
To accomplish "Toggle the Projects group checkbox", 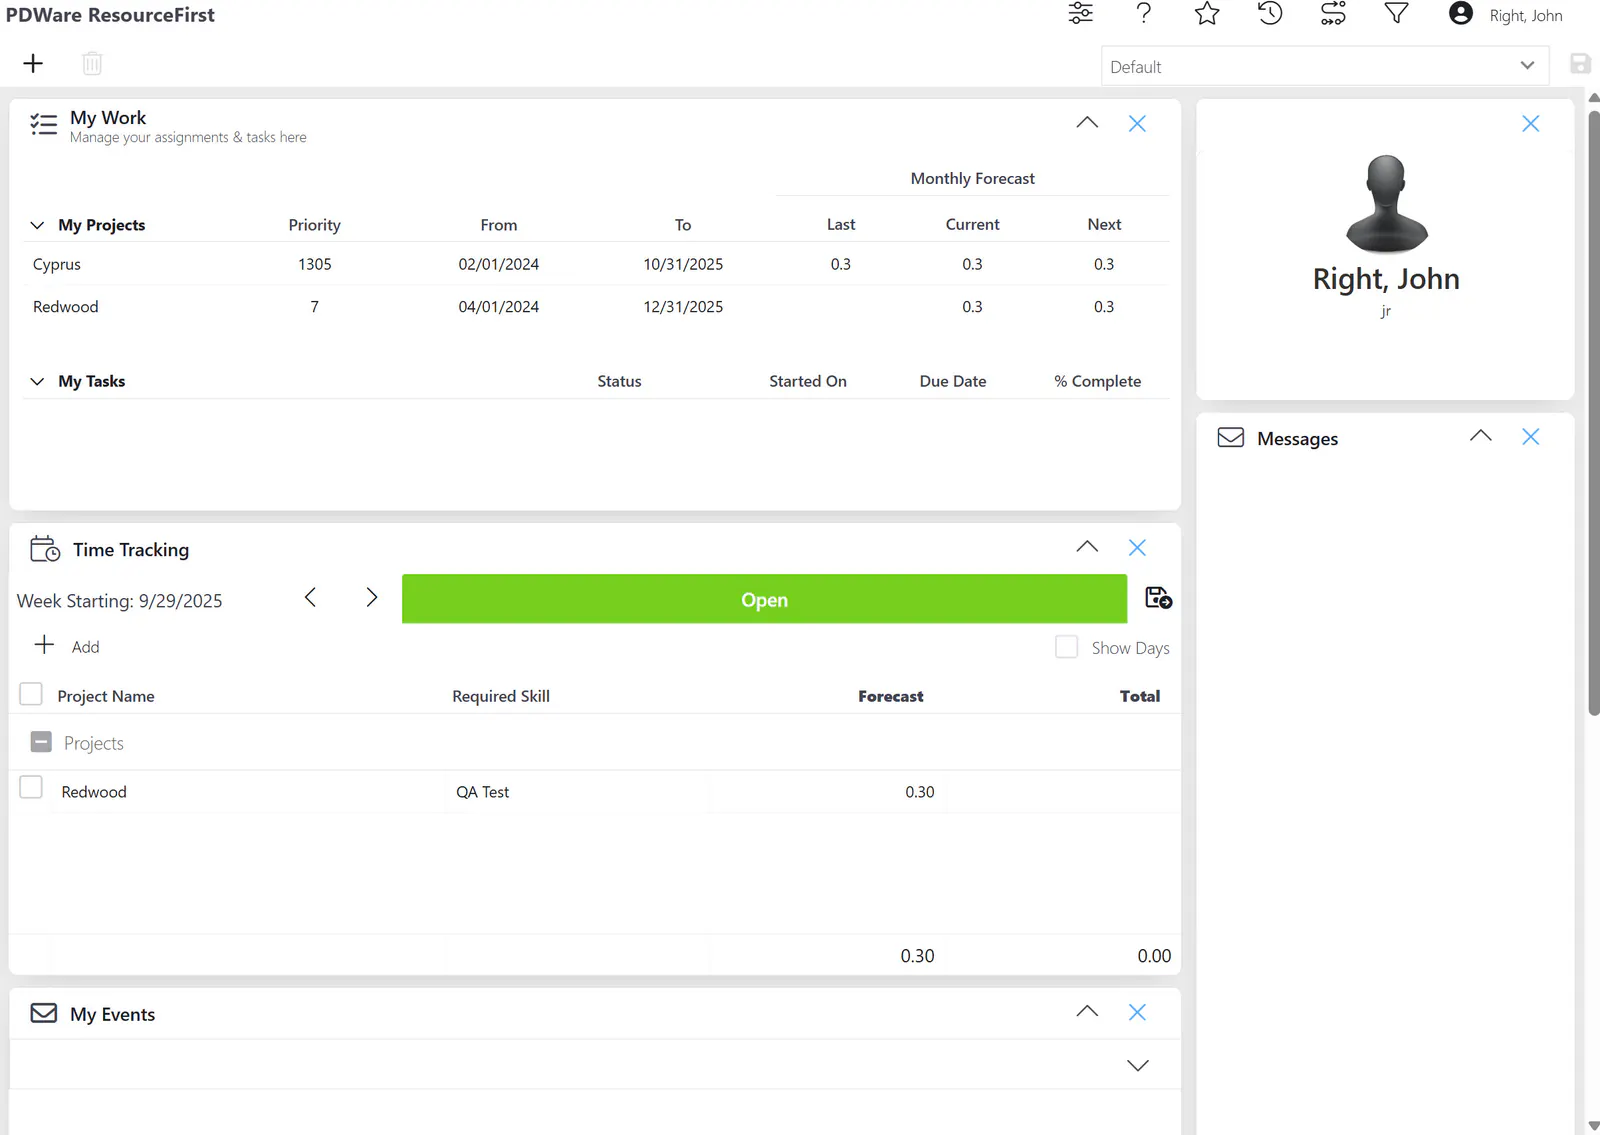I will pyautogui.click(x=41, y=742).
